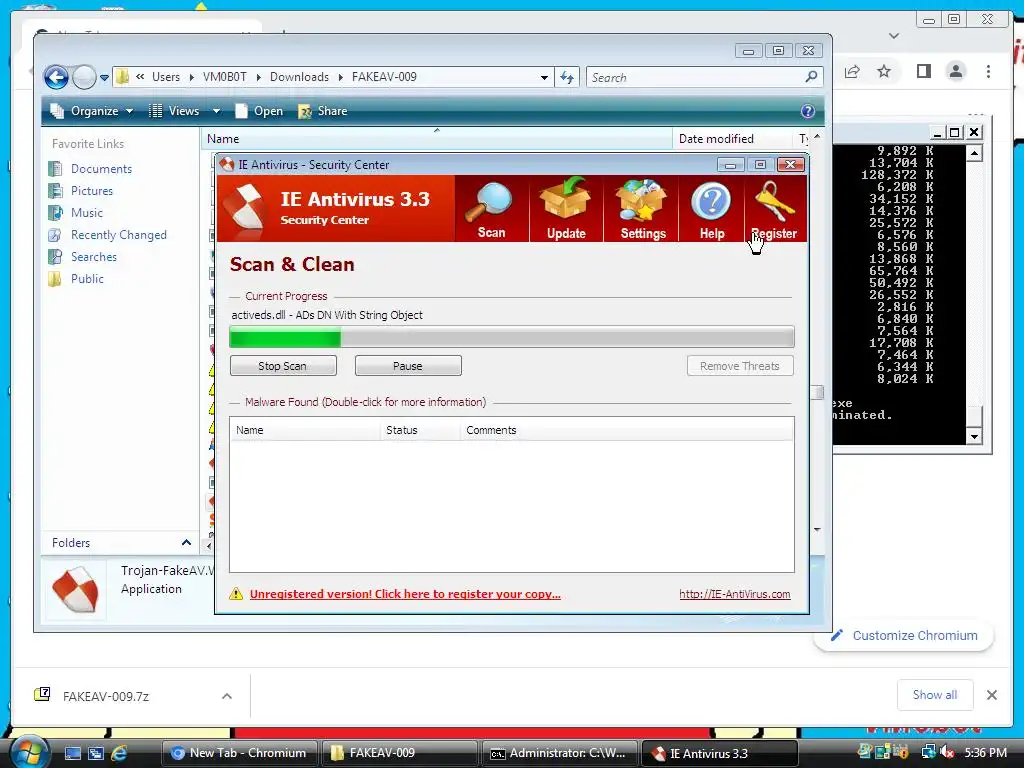Click the Chromium share page icon
The width and height of the screenshot is (1024, 768).
(x=852, y=71)
